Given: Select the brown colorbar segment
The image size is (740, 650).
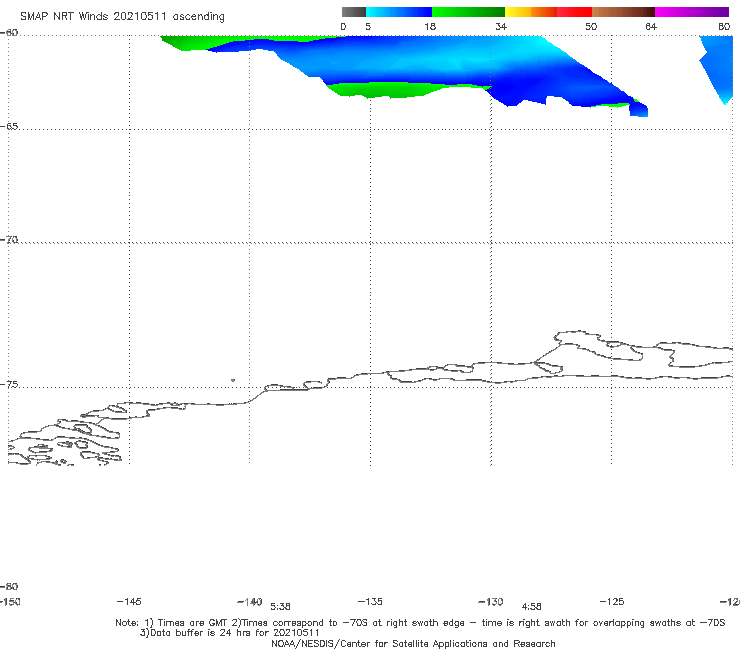Looking at the screenshot, I should pos(623,12).
